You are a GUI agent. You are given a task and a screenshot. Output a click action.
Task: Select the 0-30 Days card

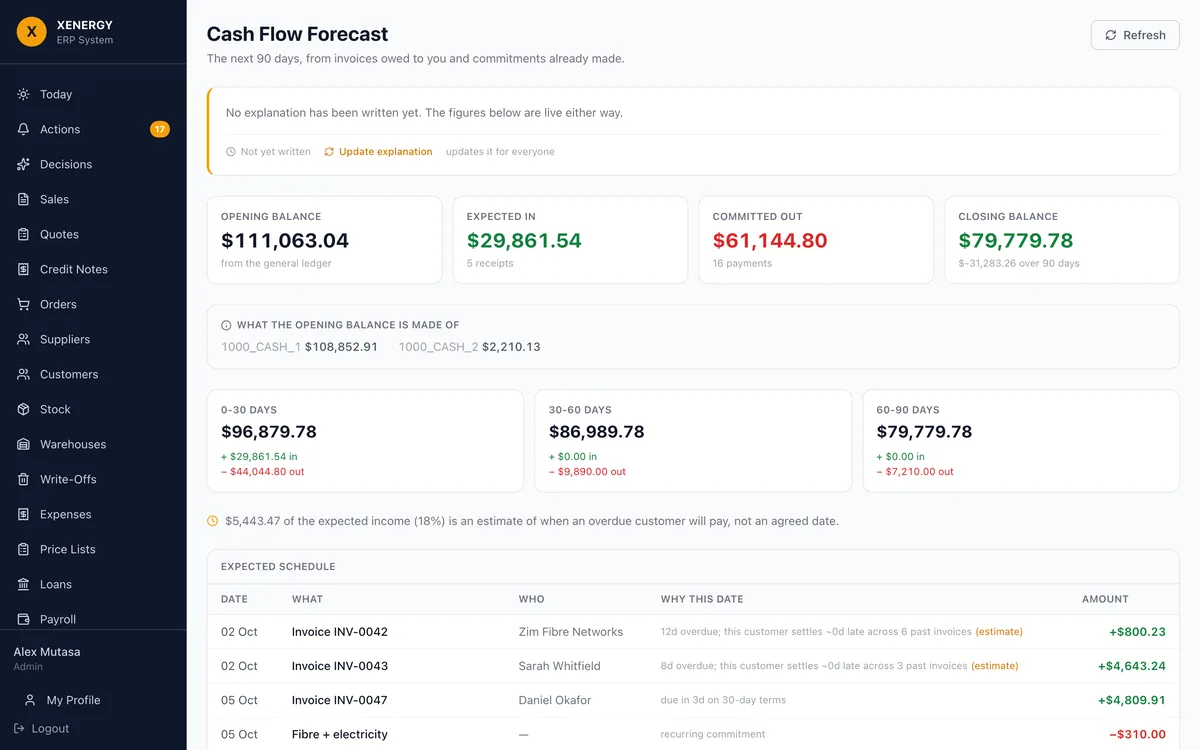tap(365, 441)
